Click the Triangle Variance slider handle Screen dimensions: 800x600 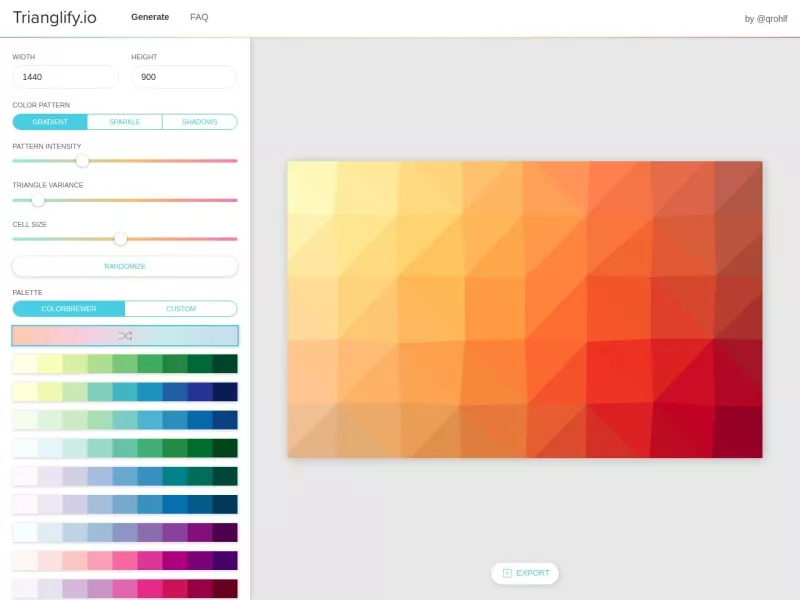tap(38, 200)
